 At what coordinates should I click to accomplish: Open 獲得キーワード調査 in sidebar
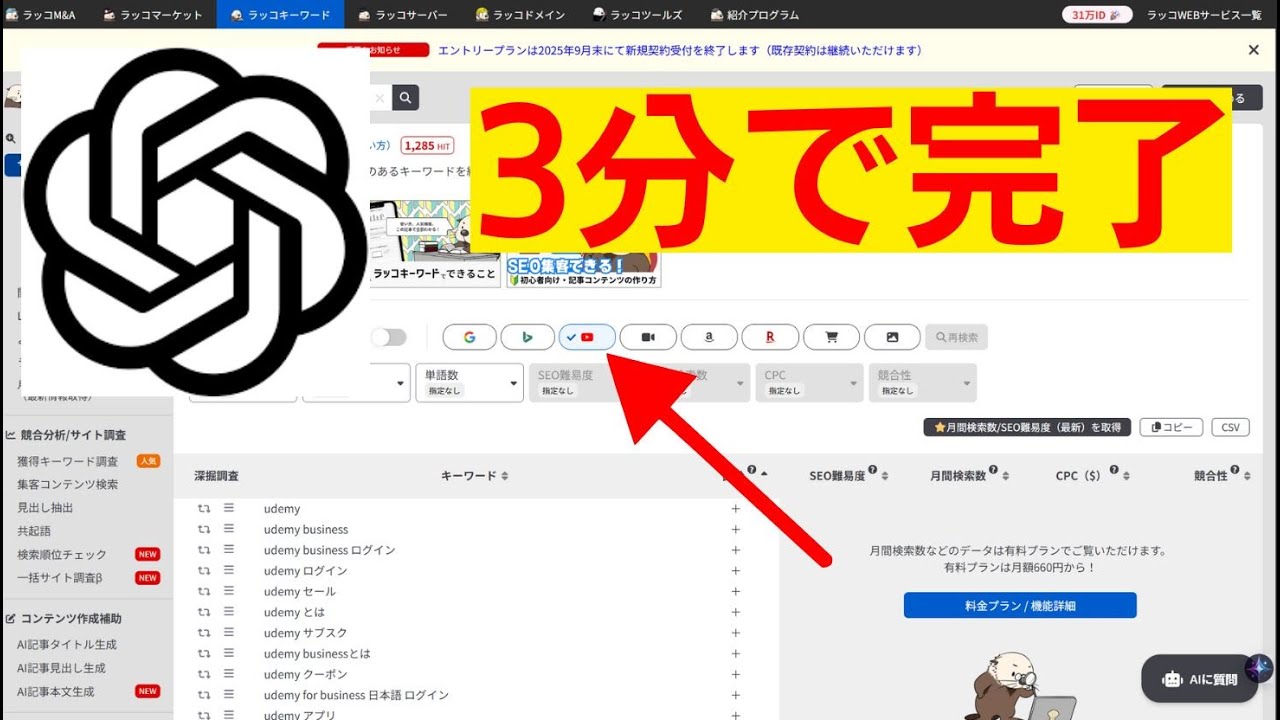(x=67, y=461)
